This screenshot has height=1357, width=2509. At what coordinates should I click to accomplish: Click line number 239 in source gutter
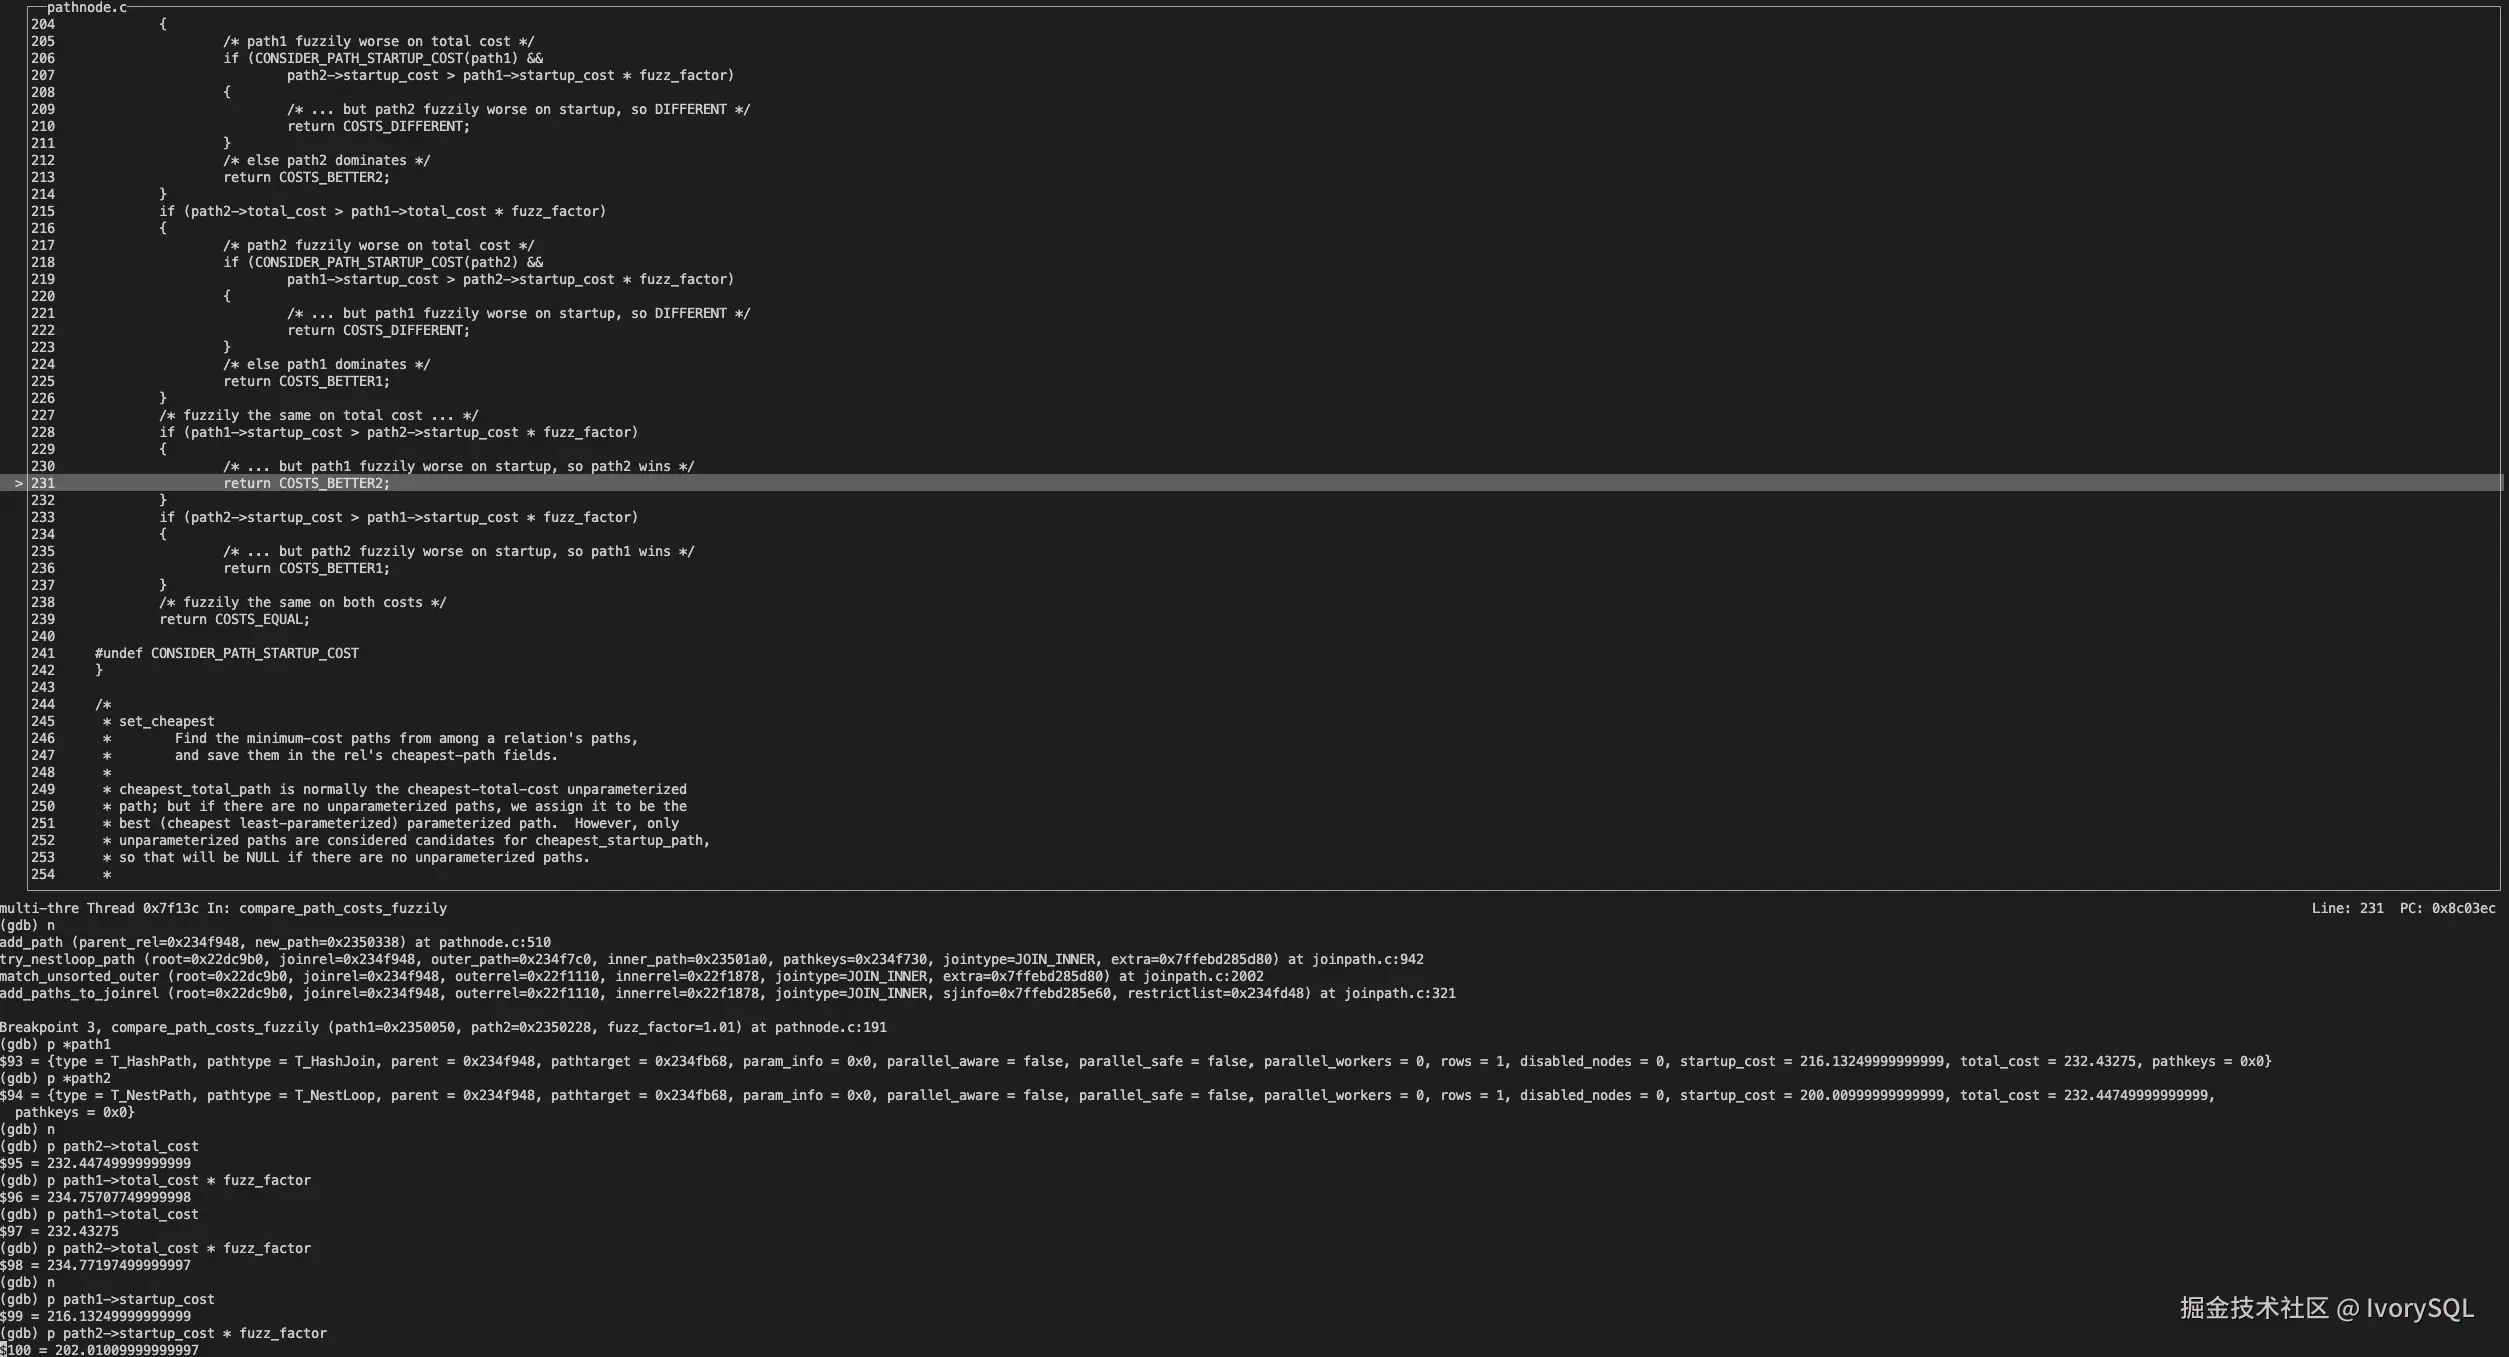tap(43, 620)
